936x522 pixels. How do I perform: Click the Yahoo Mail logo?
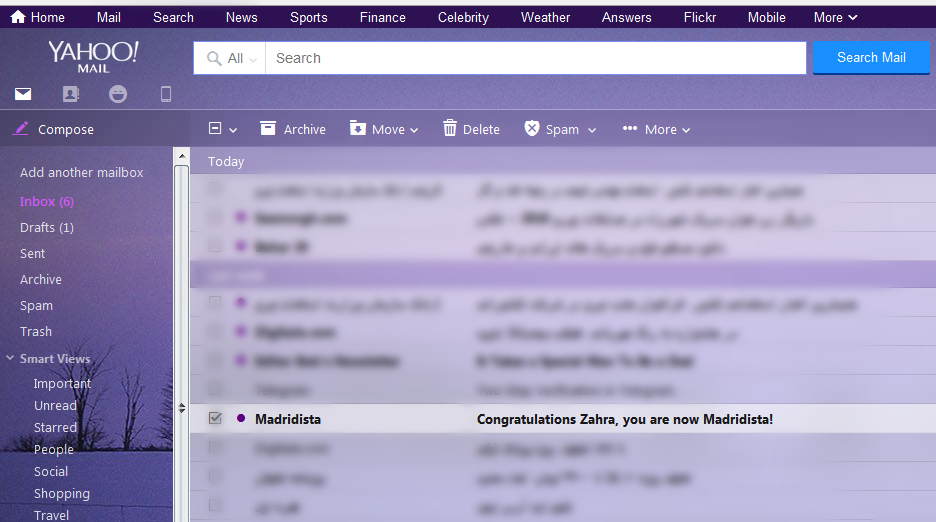94,57
